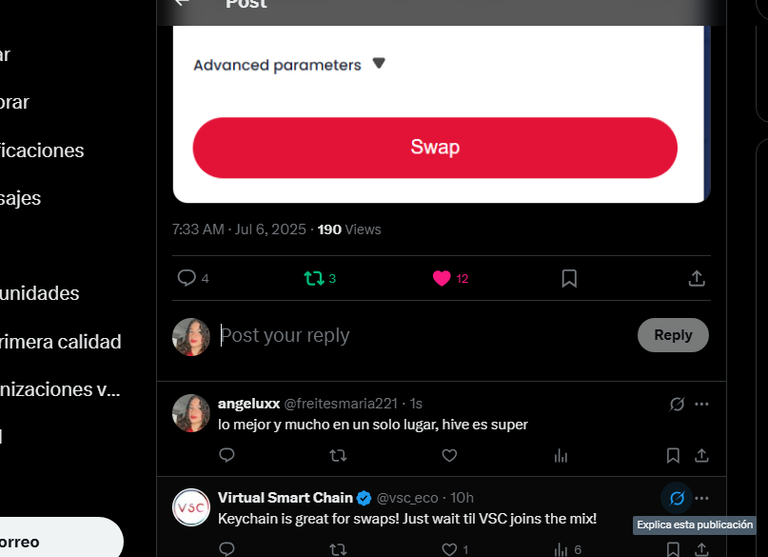Viewport: 768px width, 557px height.
Task: Bookmark angeluxx's reply
Action: (673, 456)
